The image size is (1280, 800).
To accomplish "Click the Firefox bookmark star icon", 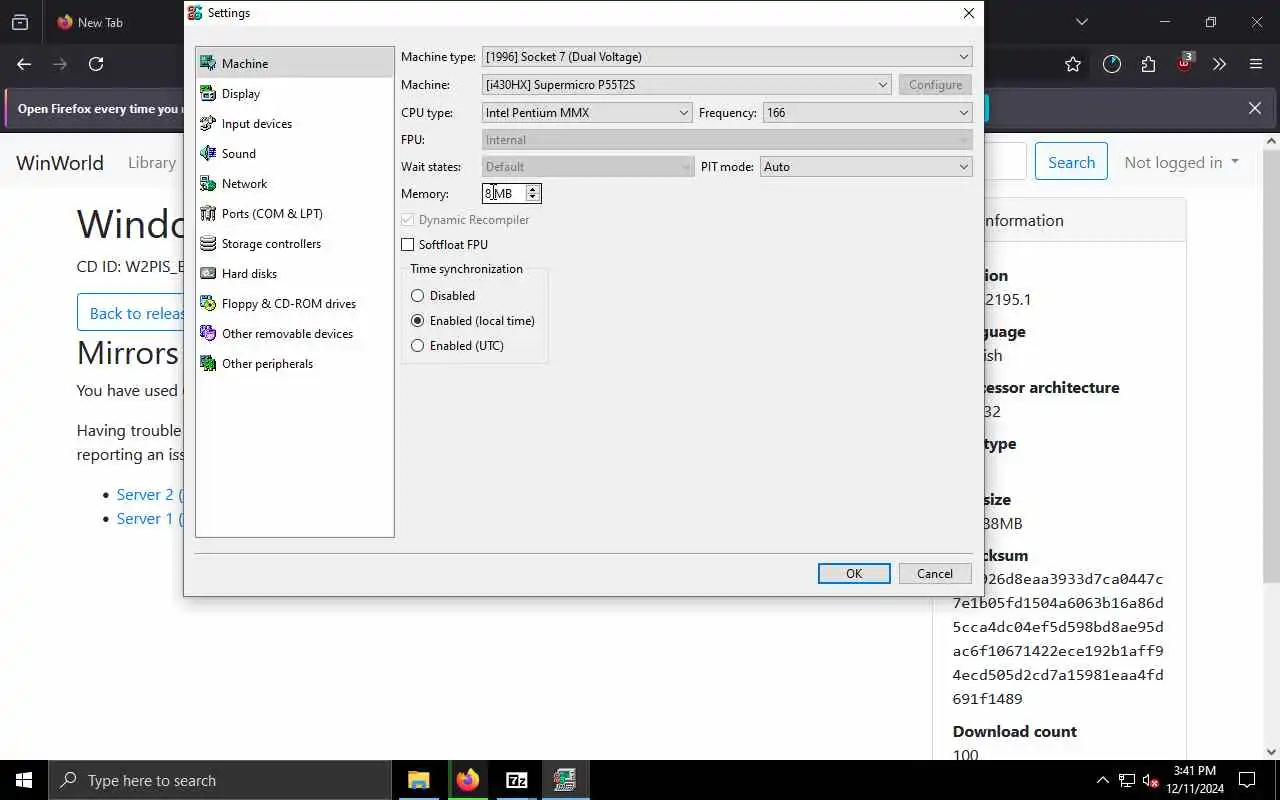I will tap(1073, 64).
